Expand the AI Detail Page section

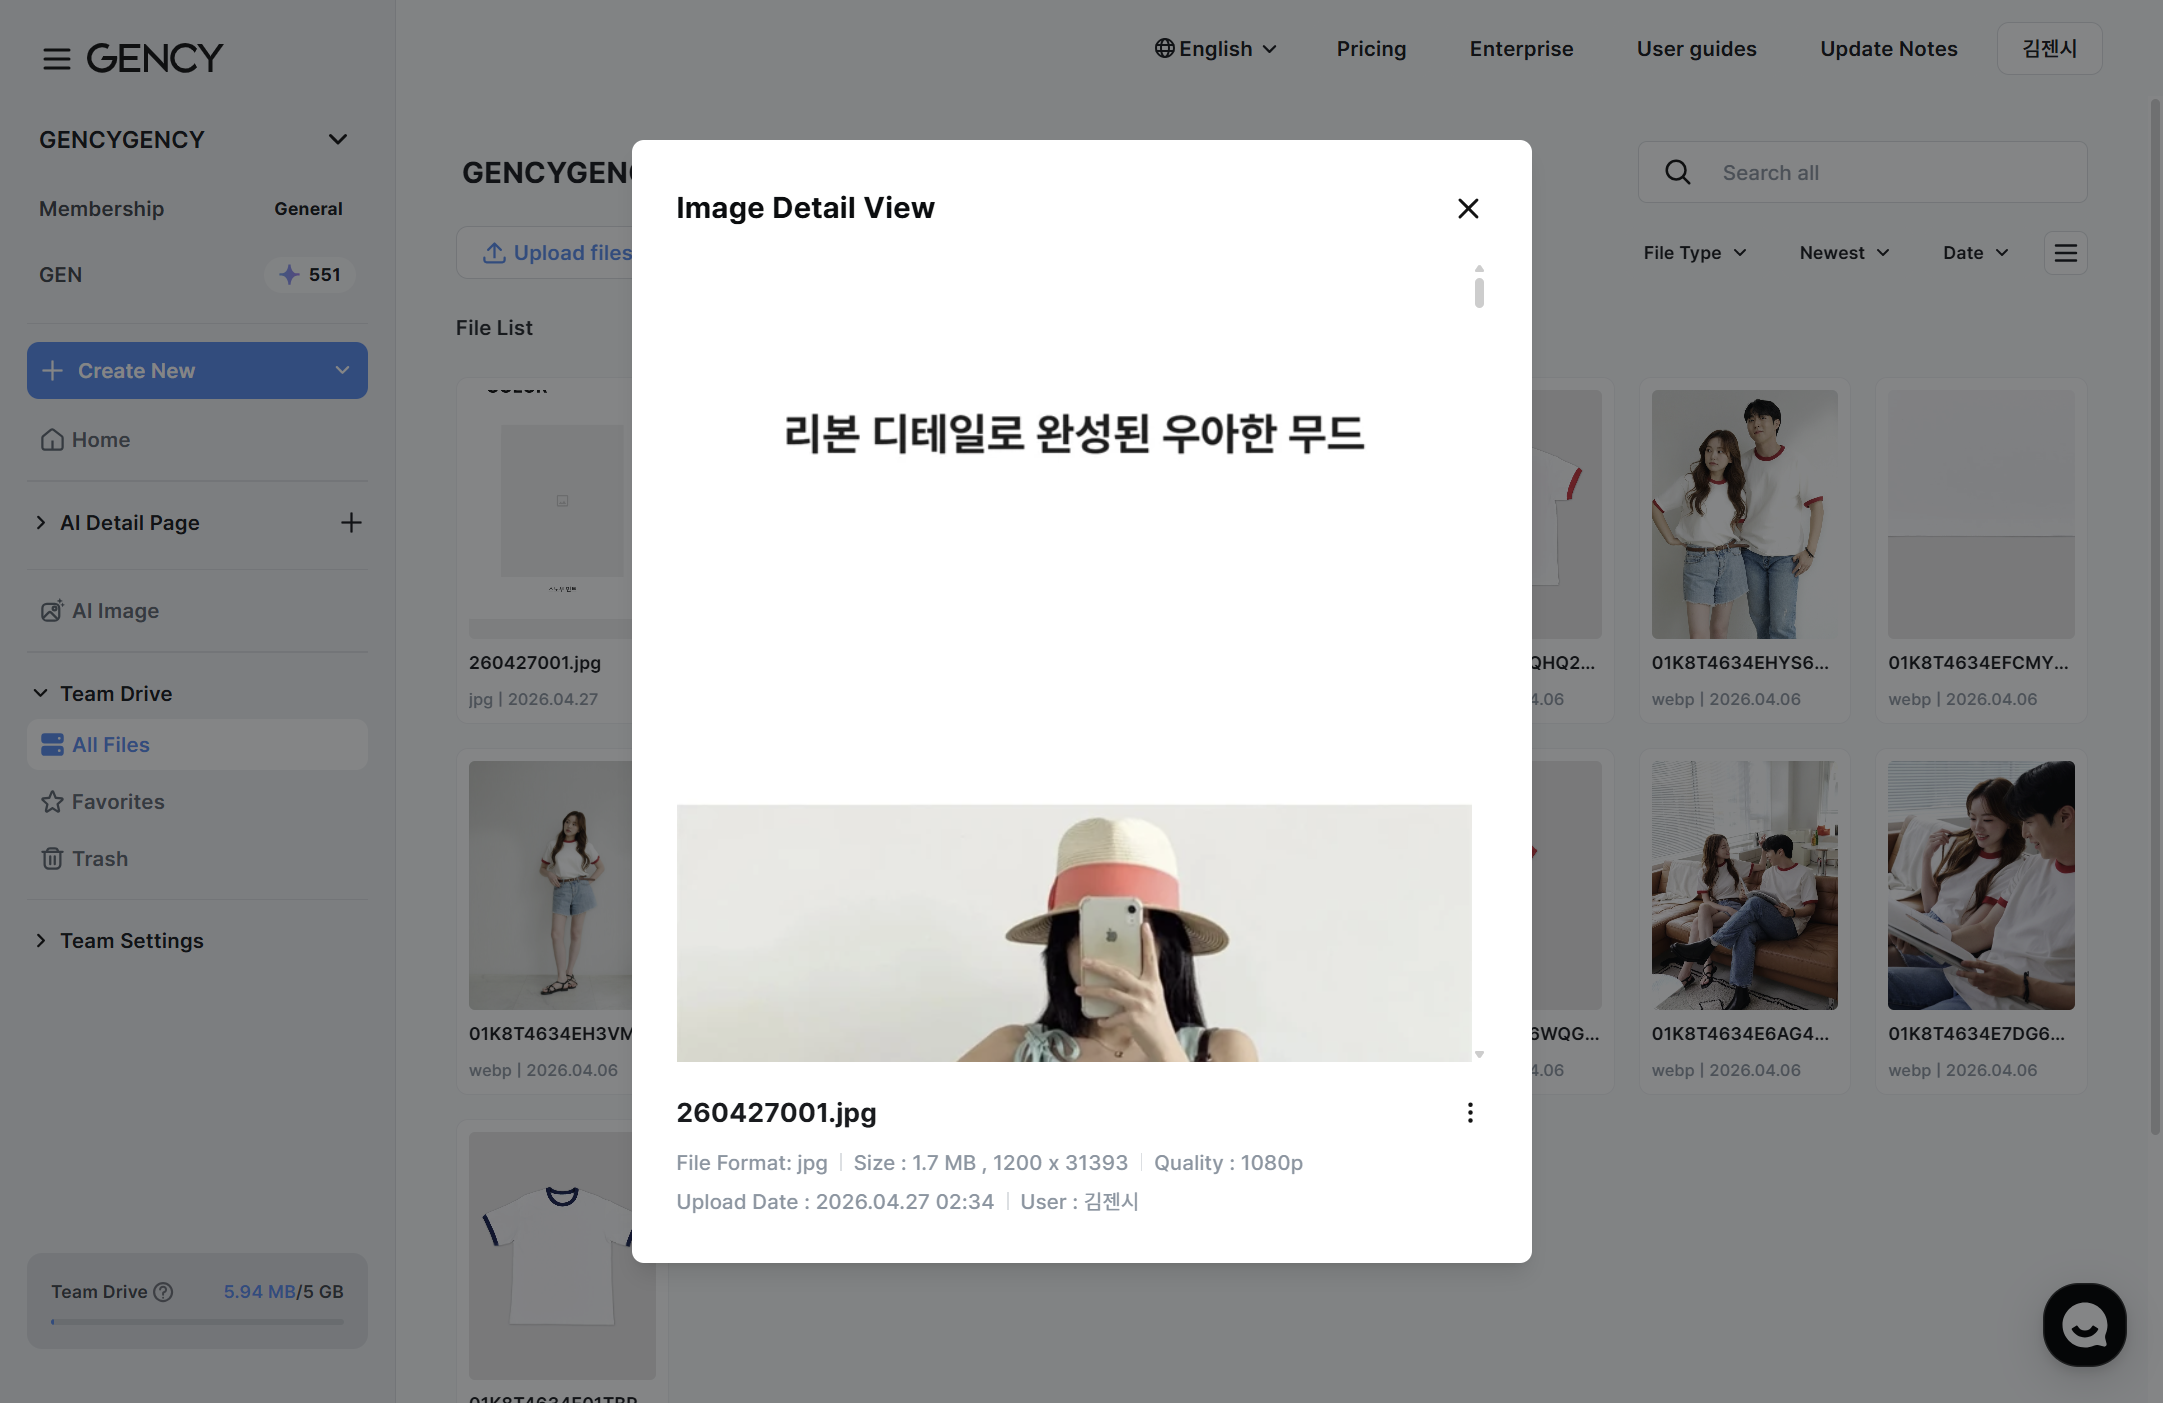(x=41, y=523)
